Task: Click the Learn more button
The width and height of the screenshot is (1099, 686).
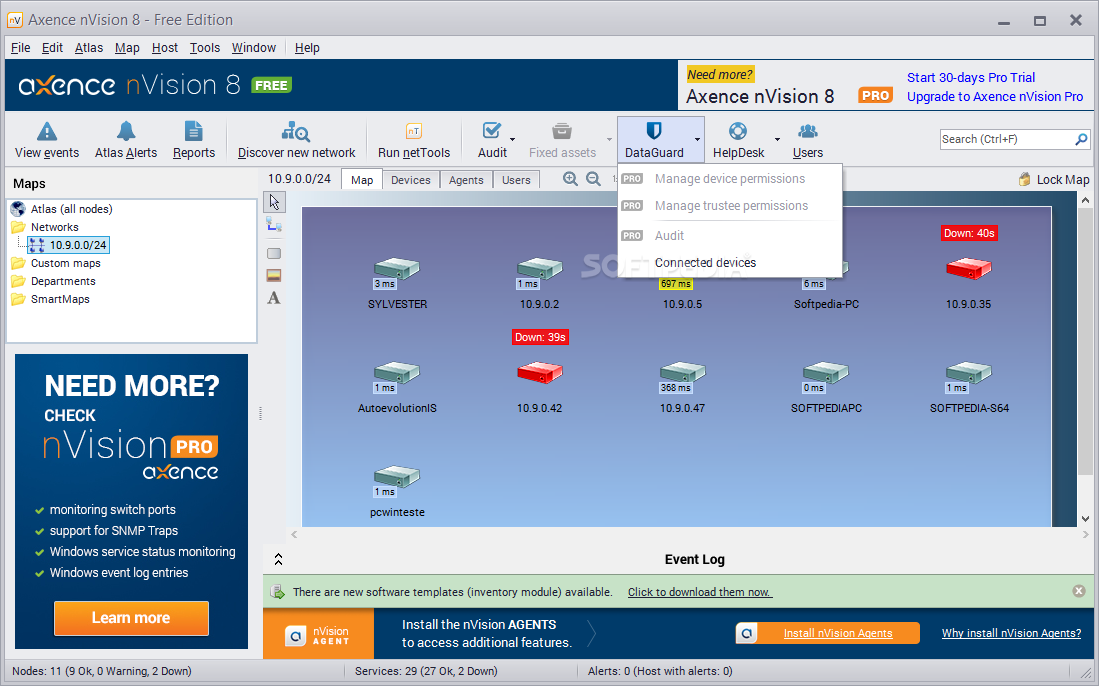Action: click(131, 618)
